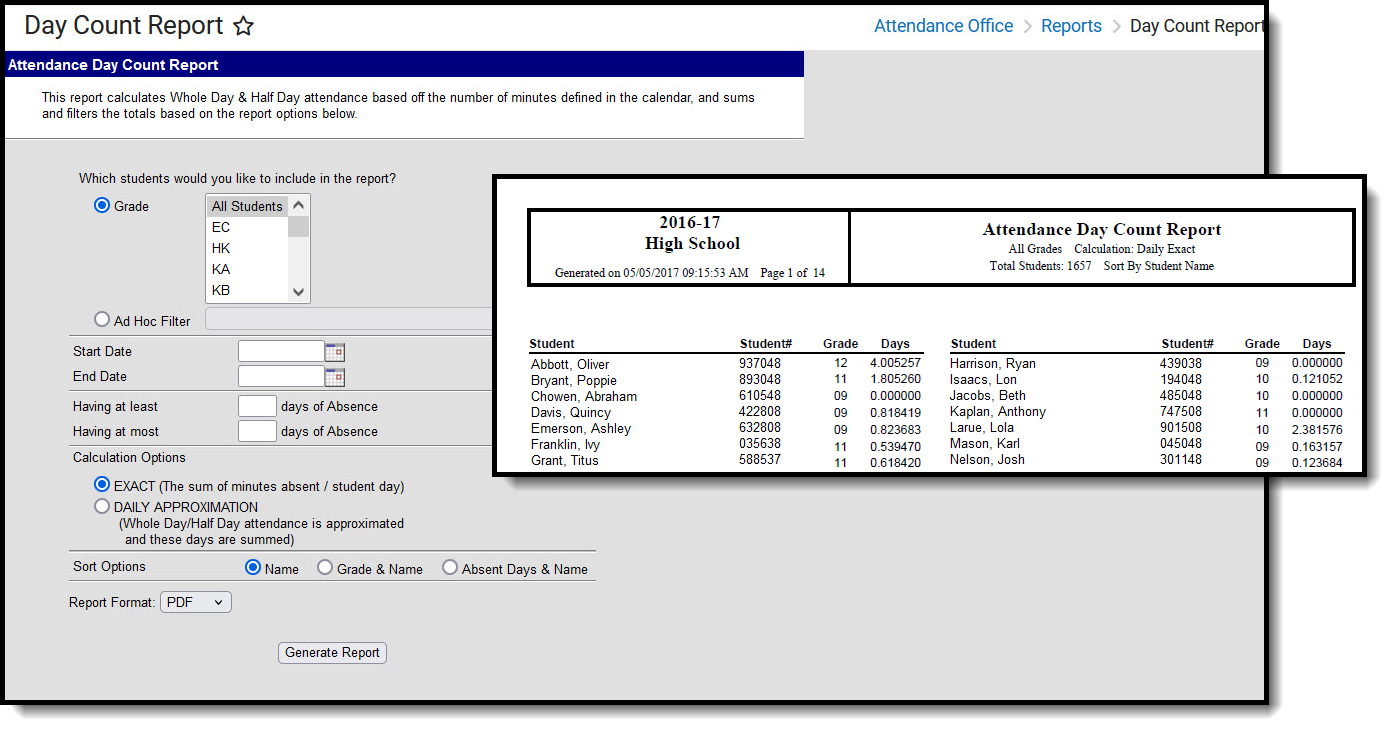The image size is (1392, 730).
Task: Click student name Chowen, Abraham in report
Action: pos(584,397)
